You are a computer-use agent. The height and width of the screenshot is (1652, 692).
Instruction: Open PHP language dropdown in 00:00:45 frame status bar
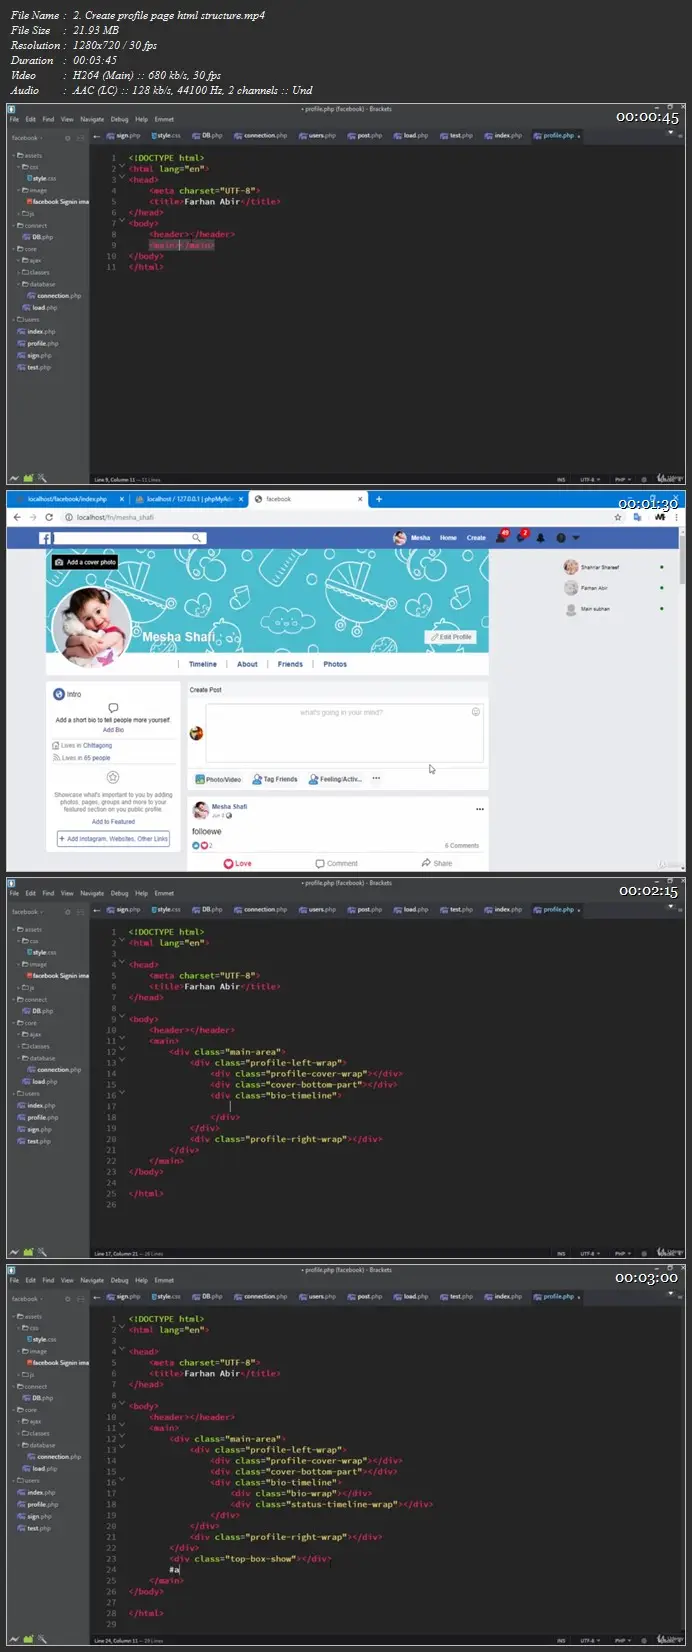pos(623,479)
